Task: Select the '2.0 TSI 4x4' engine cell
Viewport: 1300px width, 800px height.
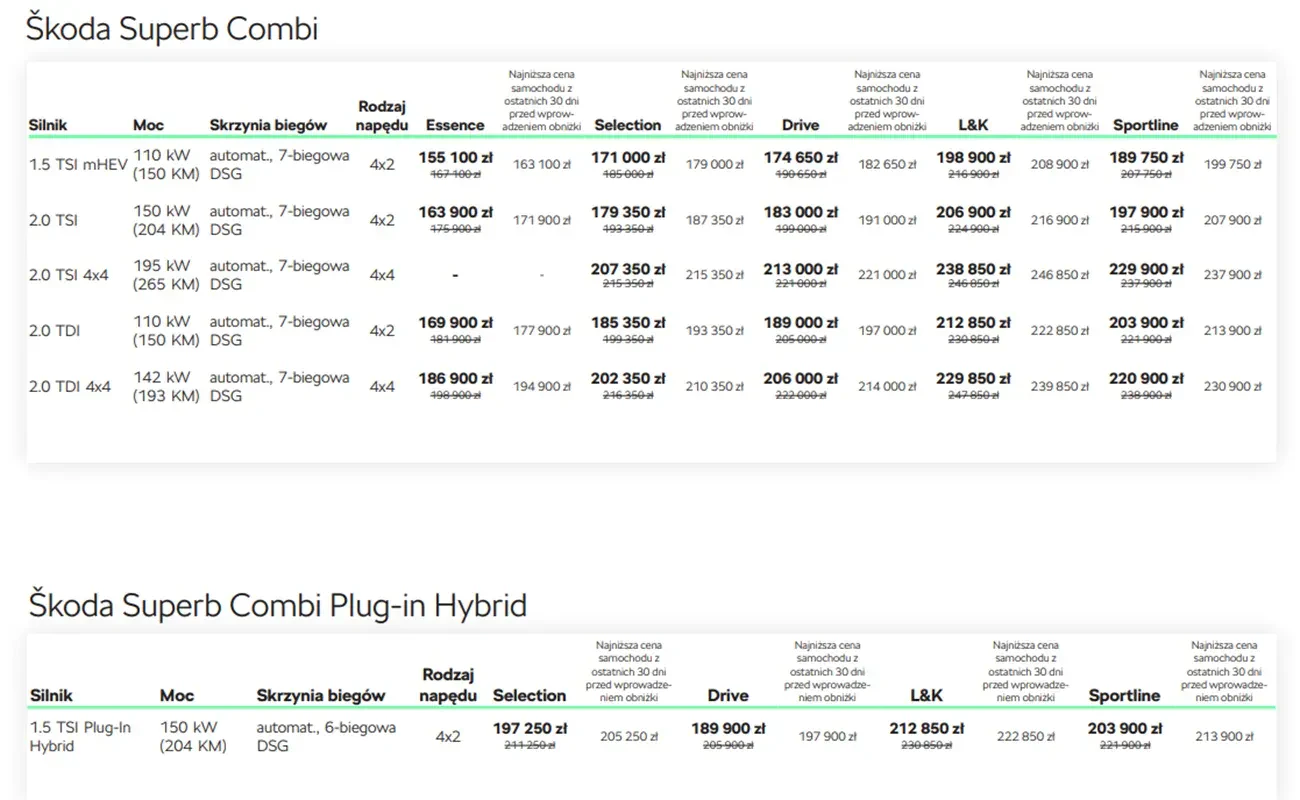Action: coord(68,275)
